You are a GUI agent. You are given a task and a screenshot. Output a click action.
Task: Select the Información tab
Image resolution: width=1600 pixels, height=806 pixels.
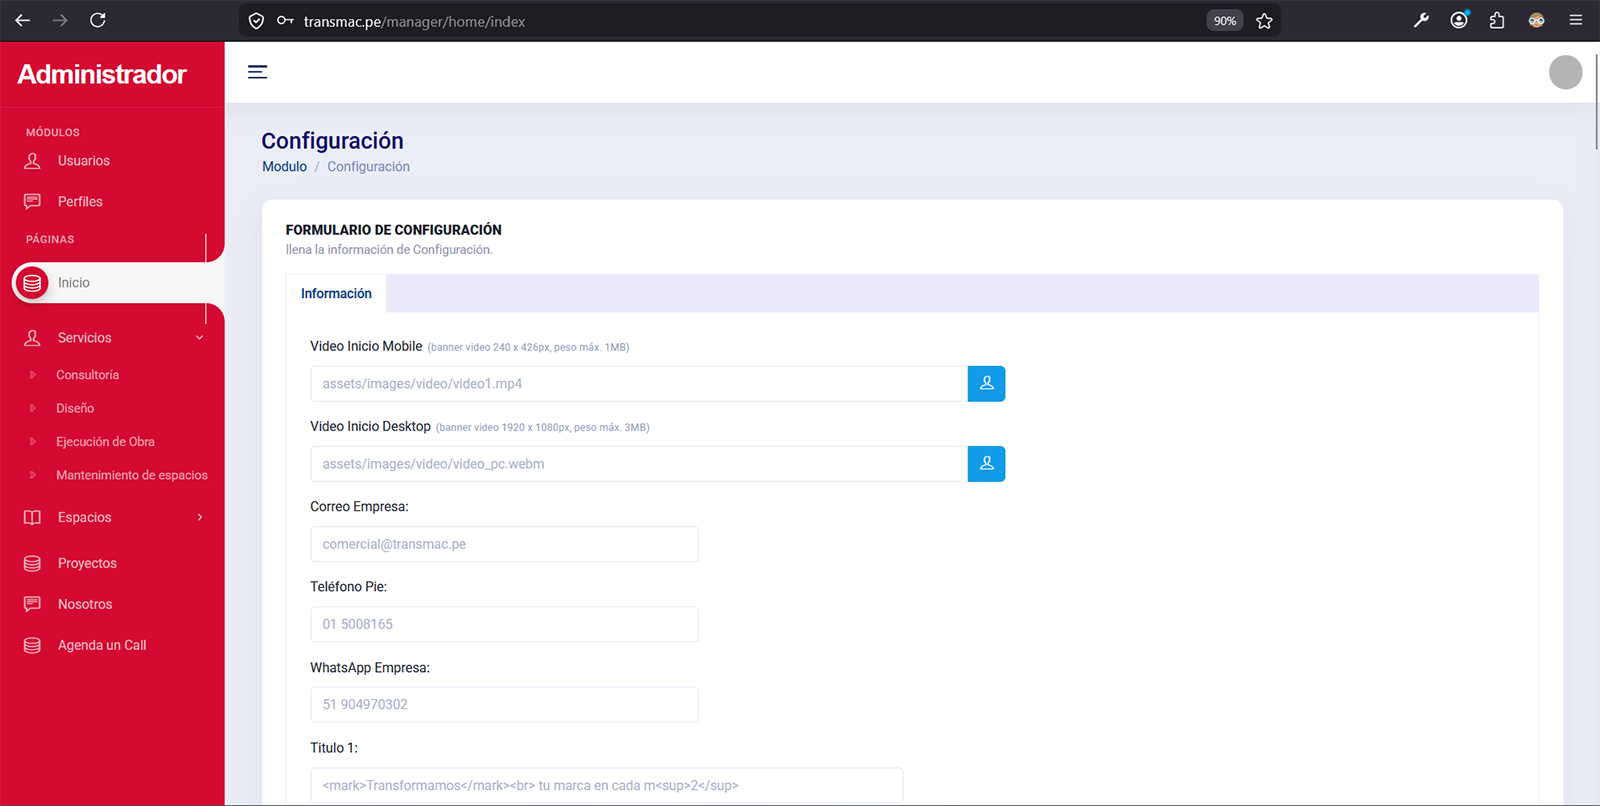tap(336, 294)
